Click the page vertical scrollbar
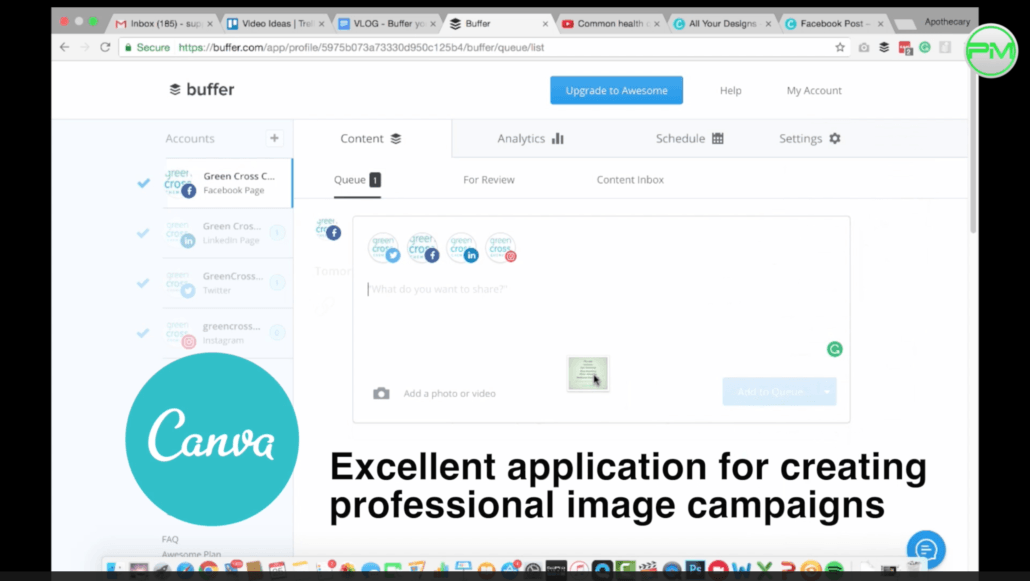The image size is (1030, 581). pyautogui.click(x=973, y=151)
